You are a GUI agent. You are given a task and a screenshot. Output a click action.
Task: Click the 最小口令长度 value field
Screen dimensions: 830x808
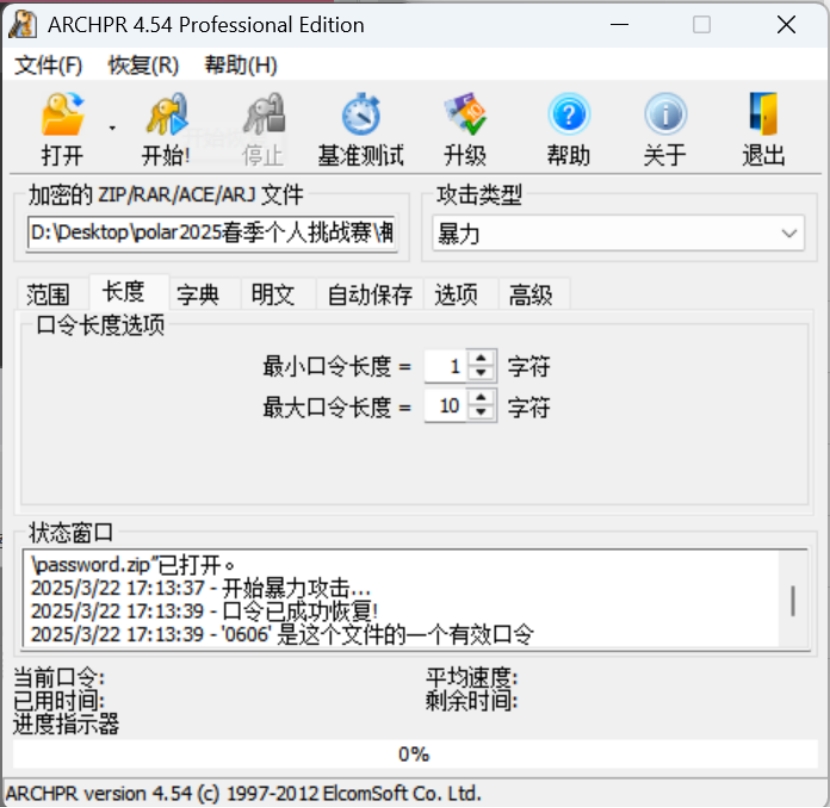pyautogui.click(x=446, y=366)
